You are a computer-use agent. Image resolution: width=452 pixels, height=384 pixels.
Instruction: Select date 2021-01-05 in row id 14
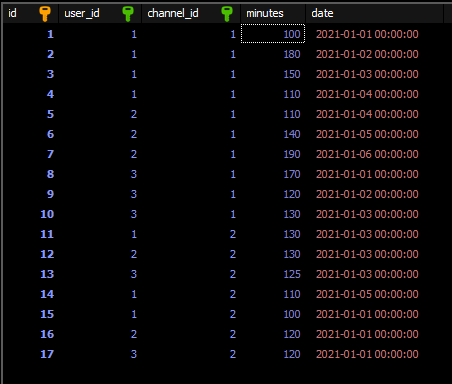coord(367,294)
